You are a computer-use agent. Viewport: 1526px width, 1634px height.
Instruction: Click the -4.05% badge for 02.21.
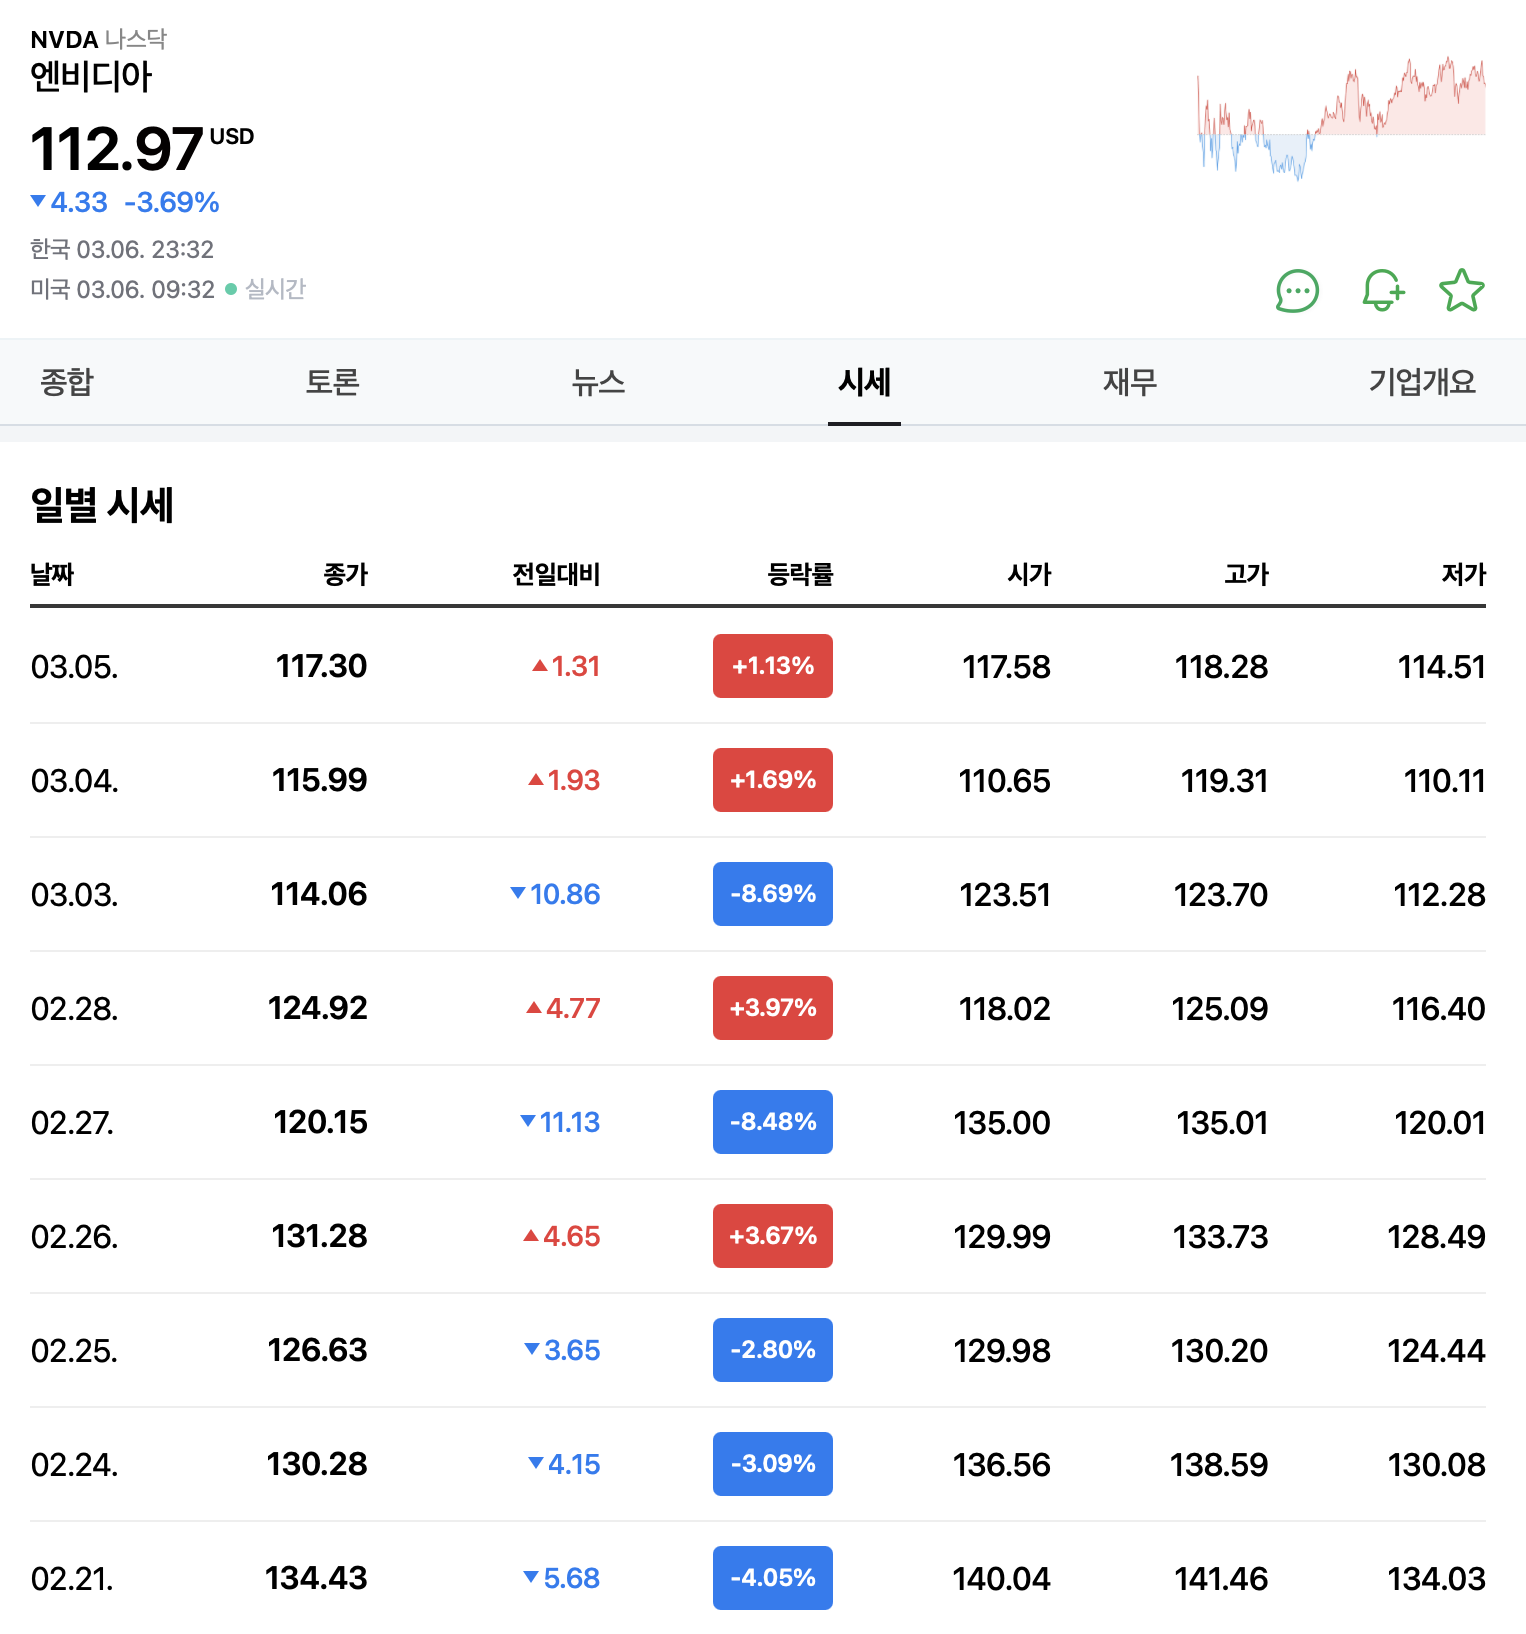tap(773, 1578)
